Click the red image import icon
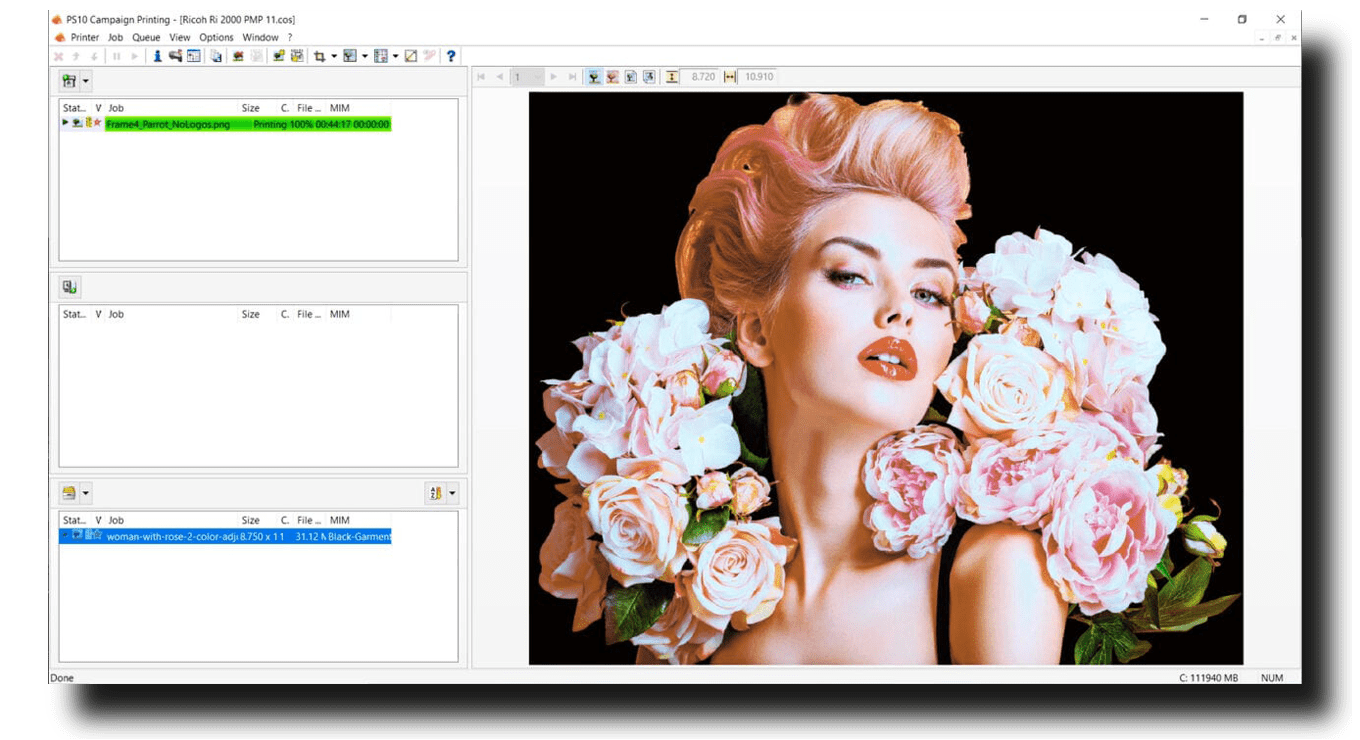Screen dimensions: 1360x740 (238, 57)
